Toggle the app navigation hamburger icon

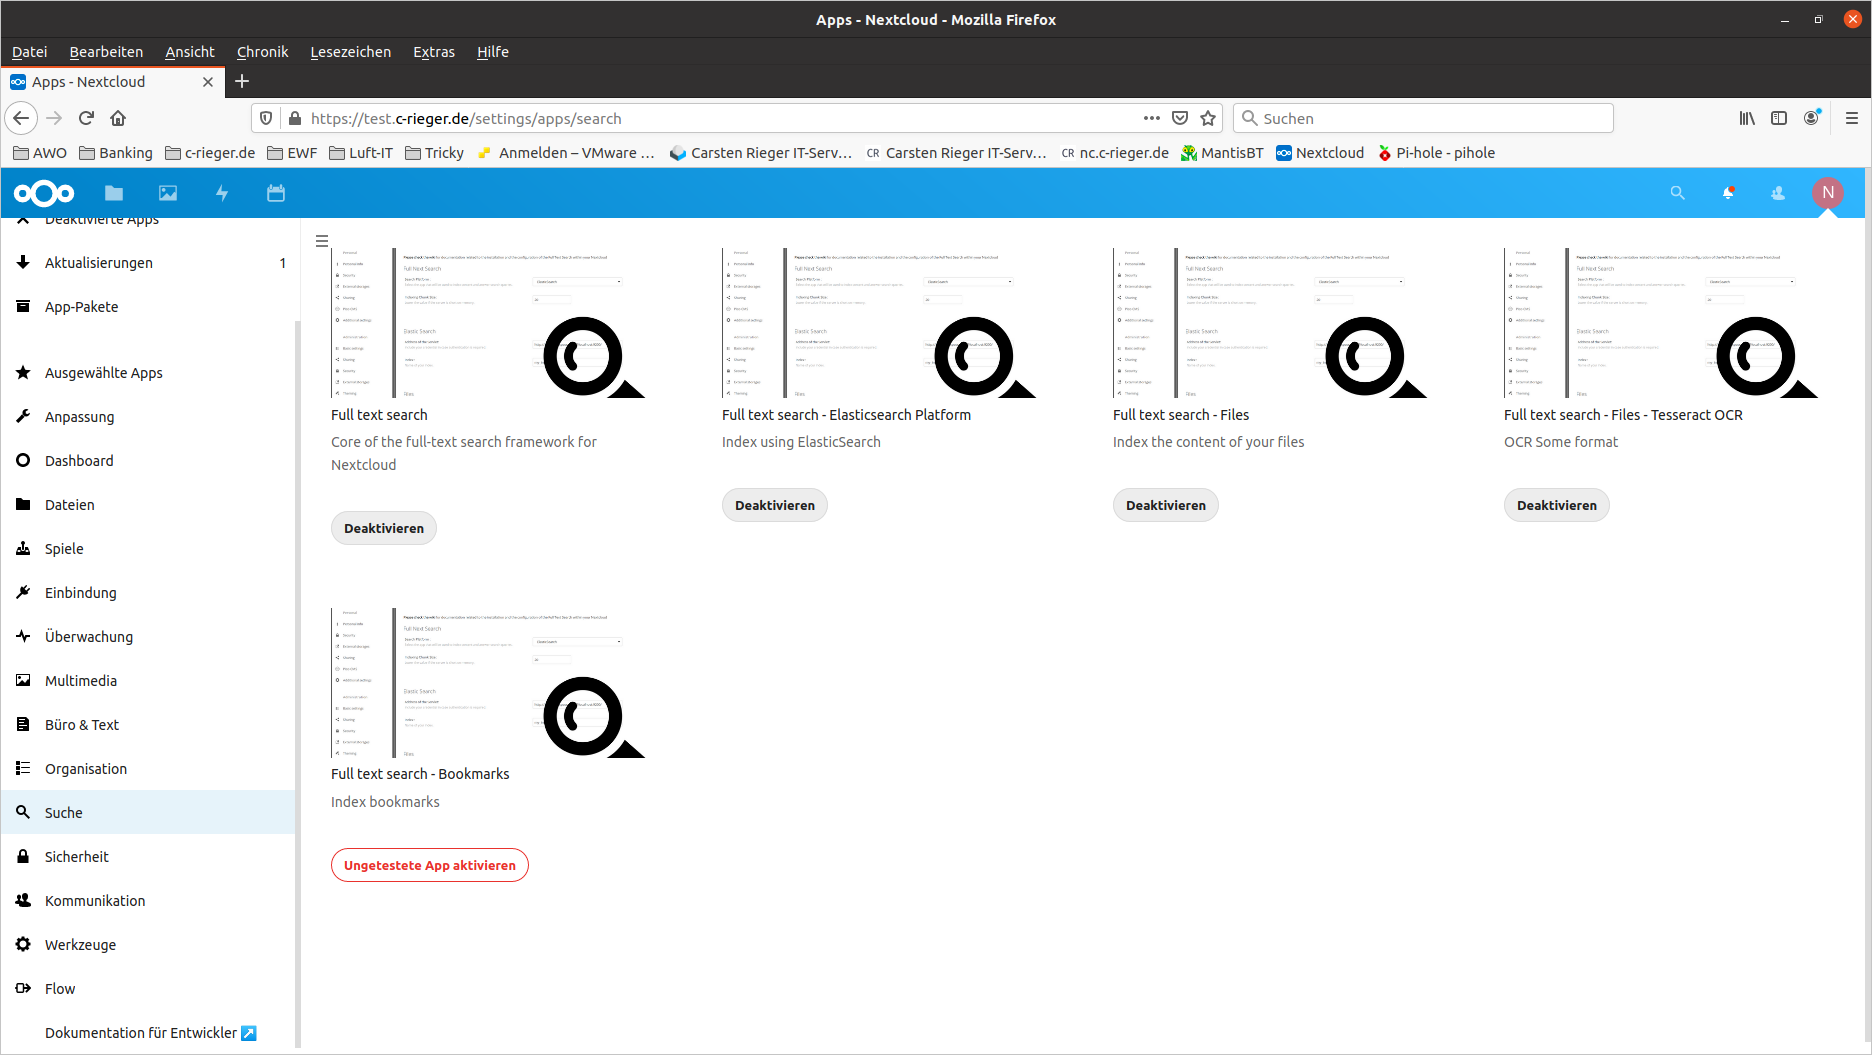tap(322, 241)
